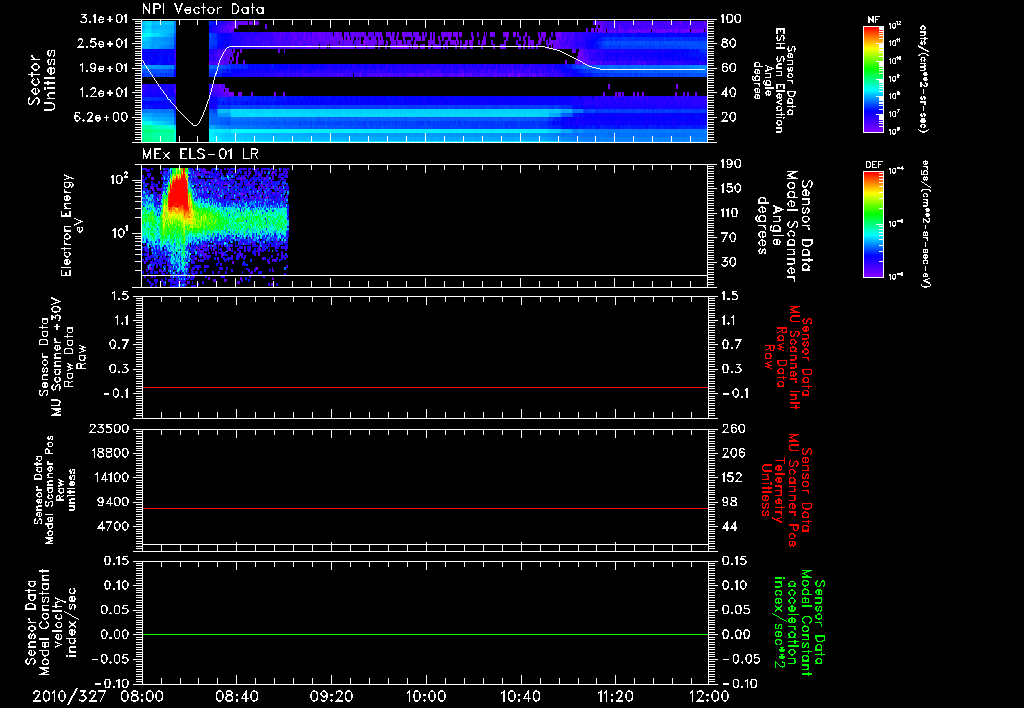Click the 10:40 time axis label

pos(520,696)
